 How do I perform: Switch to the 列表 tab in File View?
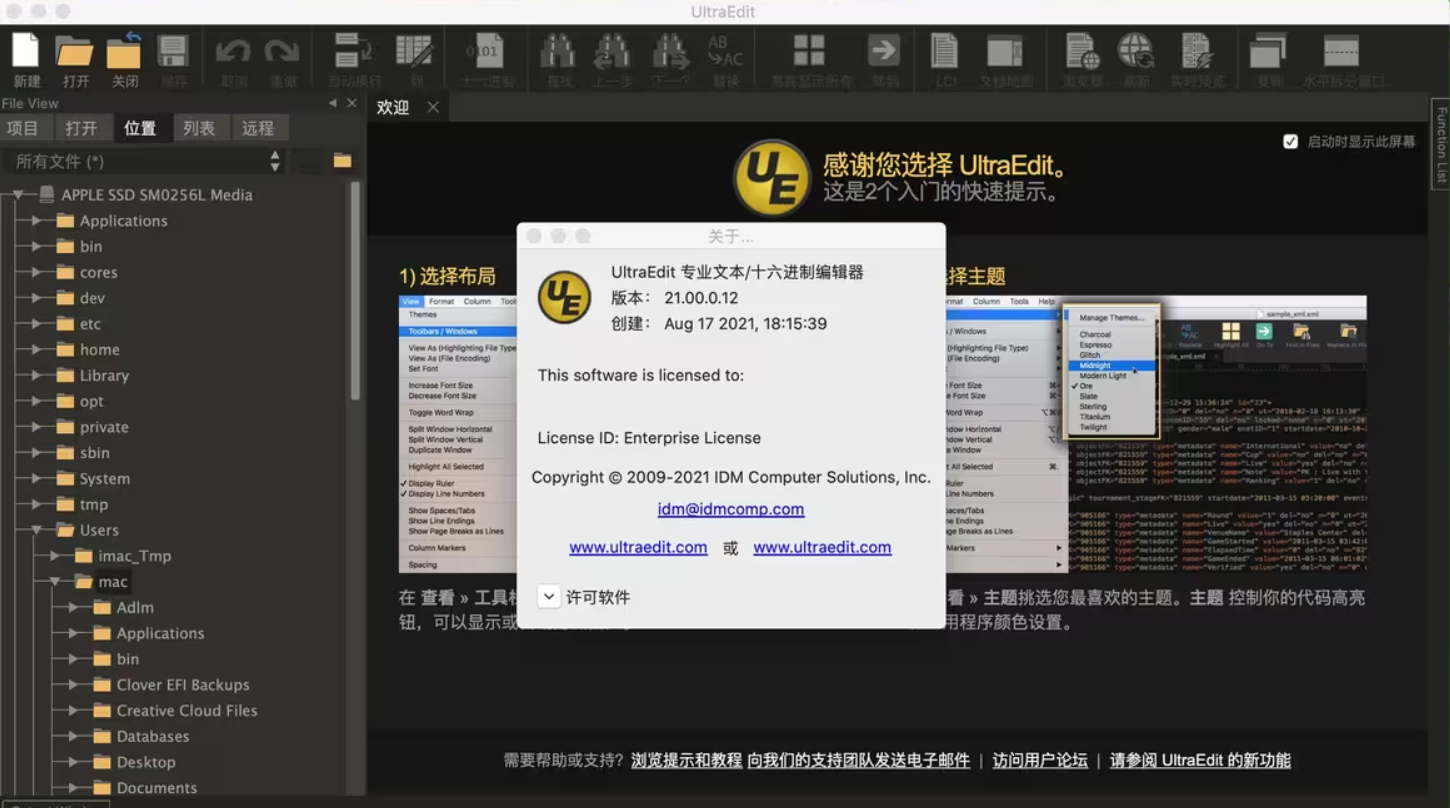[x=199, y=128]
